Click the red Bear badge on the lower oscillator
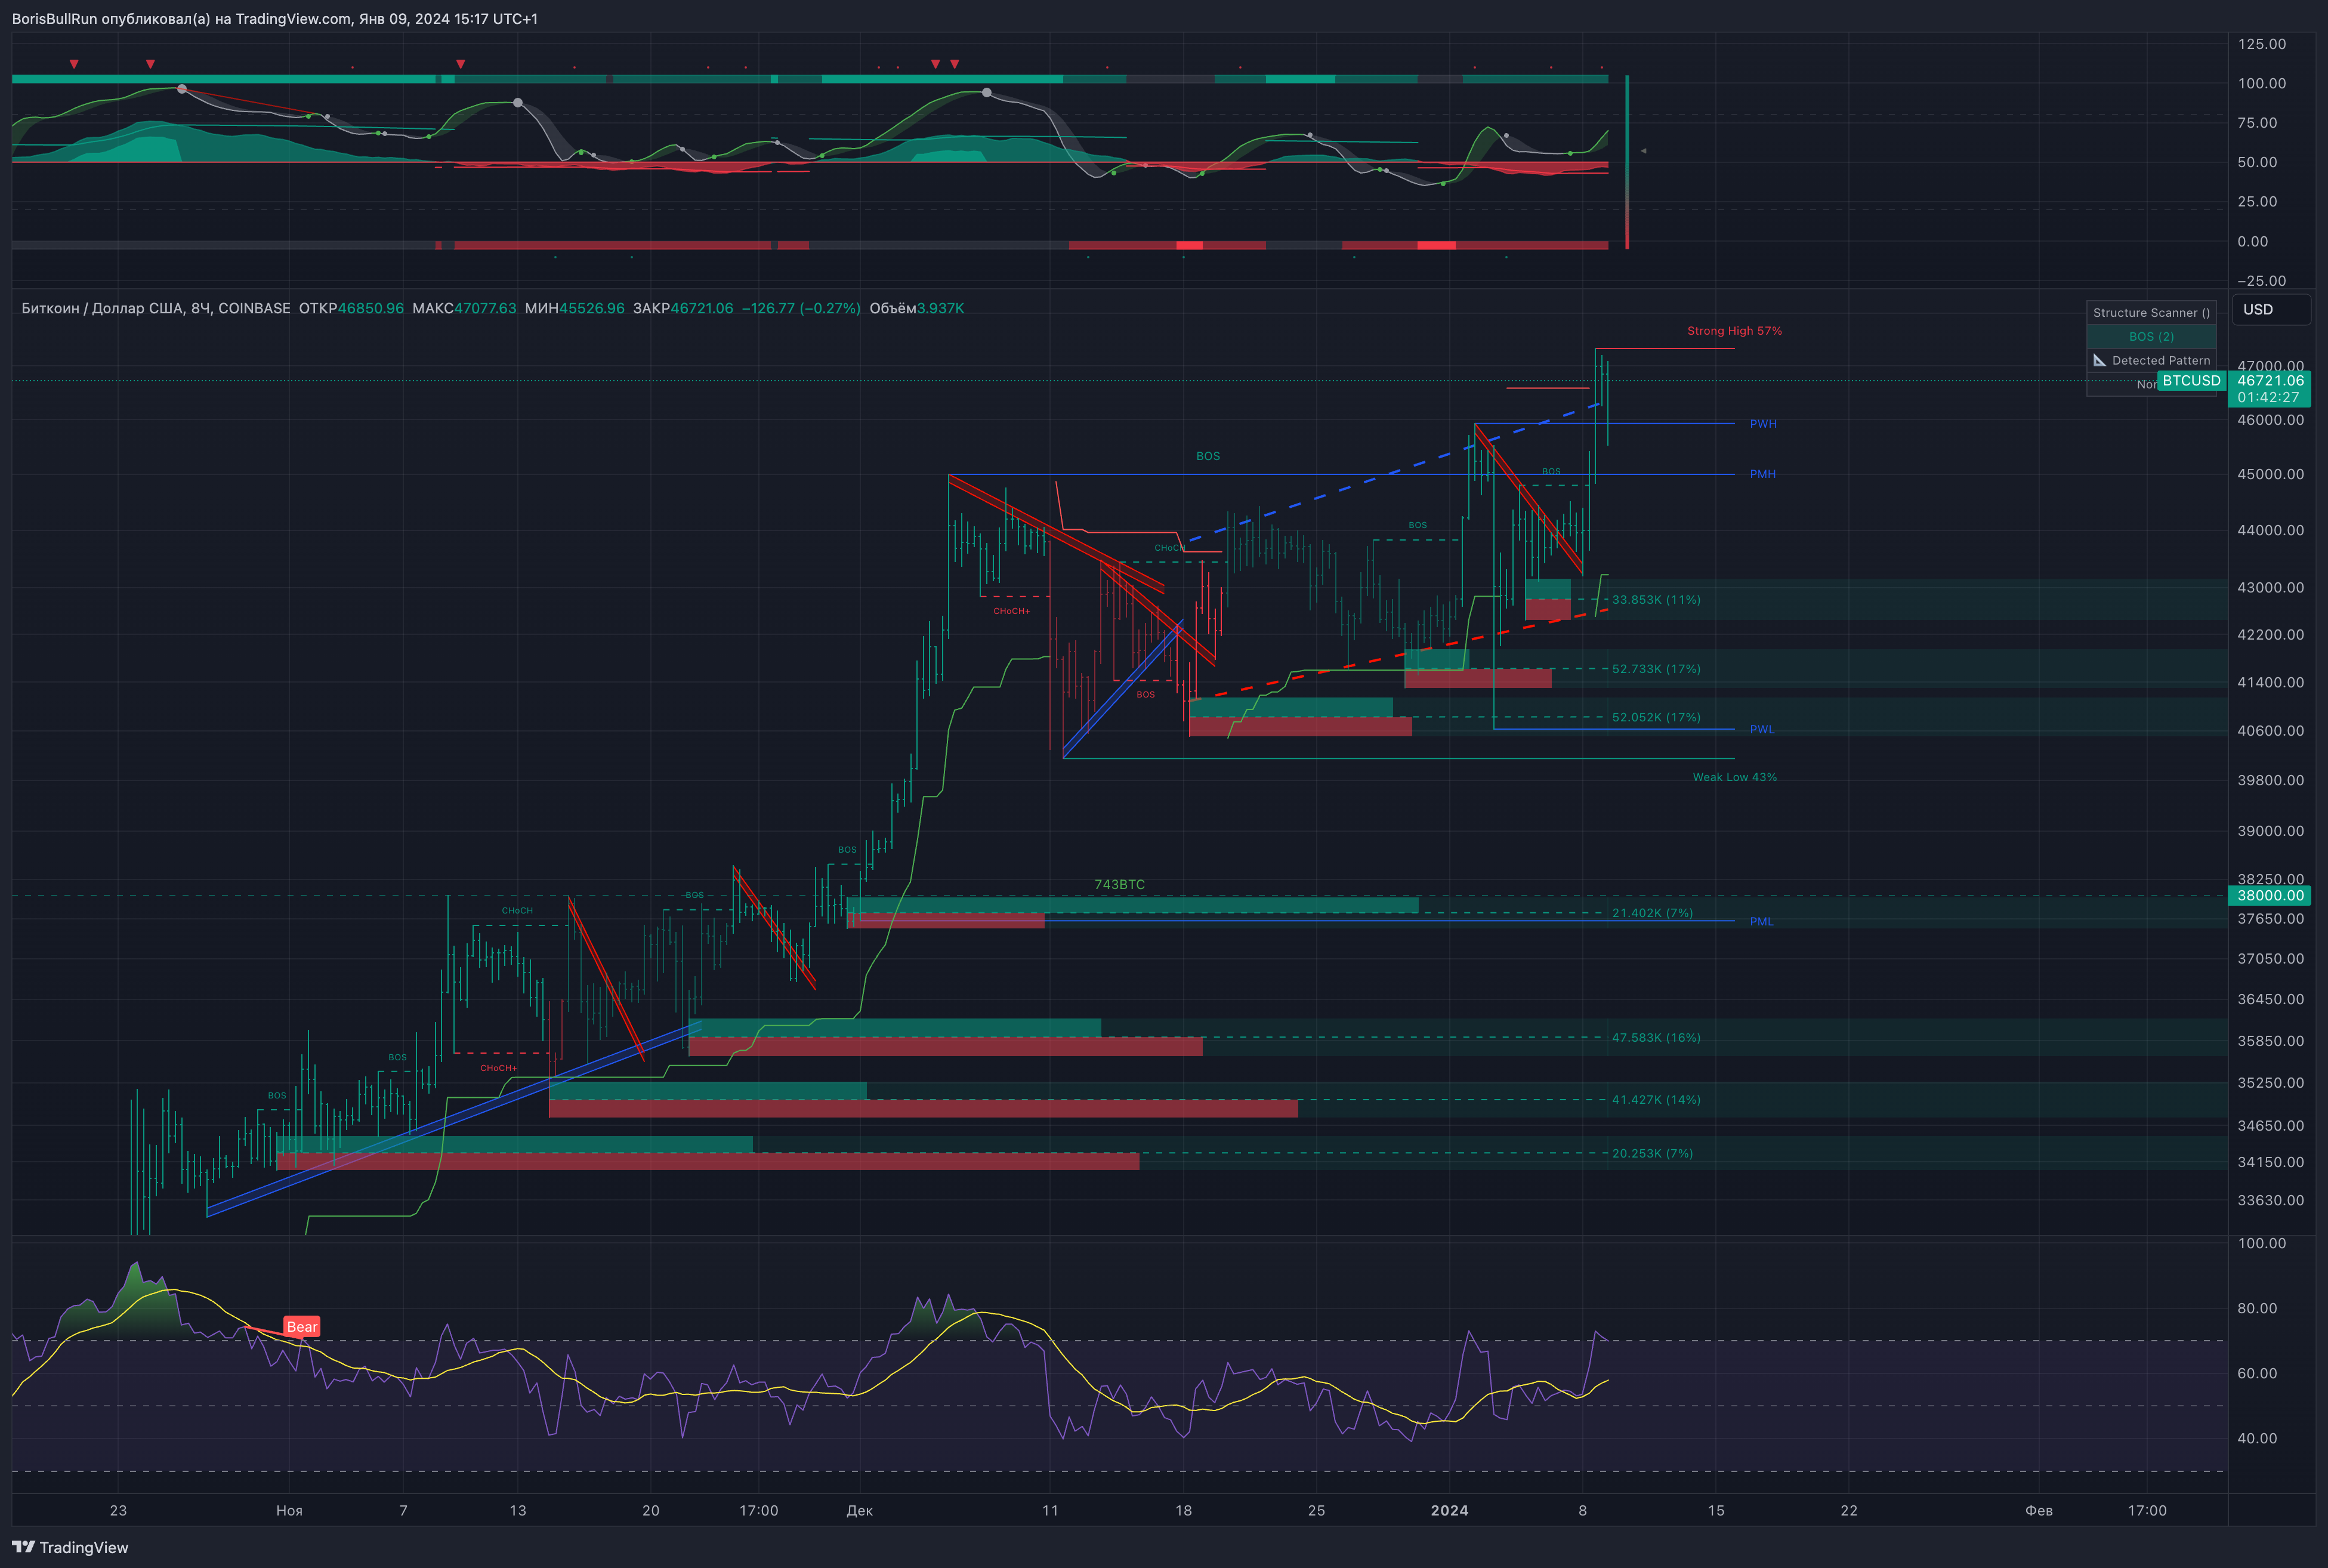The height and width of the screenshot is (1568, 2328). pos(301,1326)
